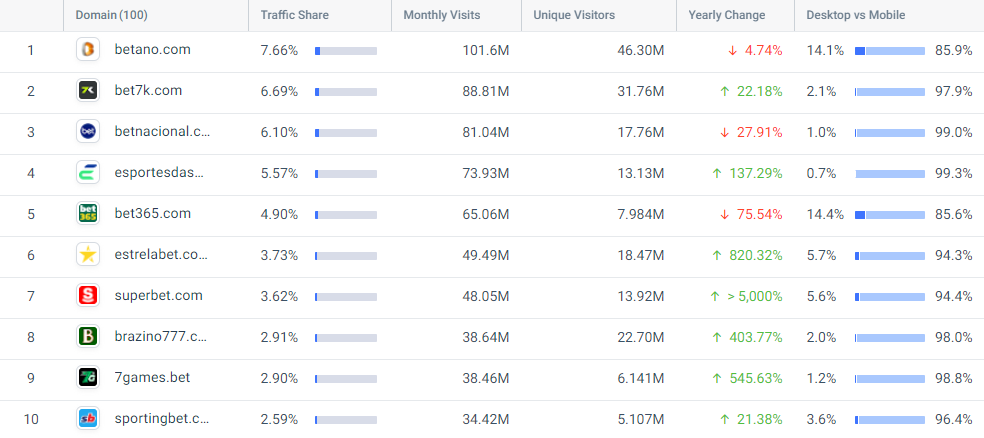The image size is (984, 438).
Task: Click the bet7k.com site favicon
Action: click(88, 91)
